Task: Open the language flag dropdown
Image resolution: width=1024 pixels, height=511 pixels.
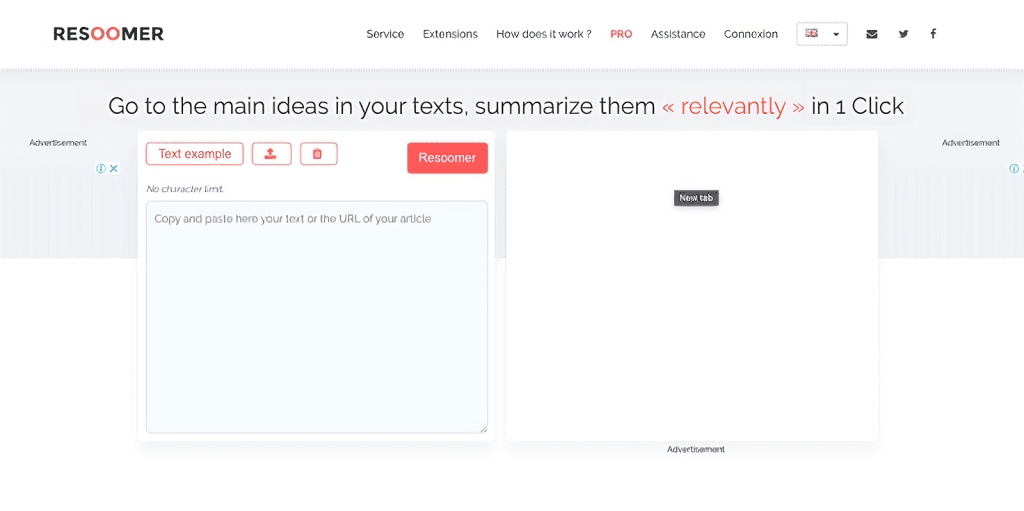Action: (x=822, y=34)
